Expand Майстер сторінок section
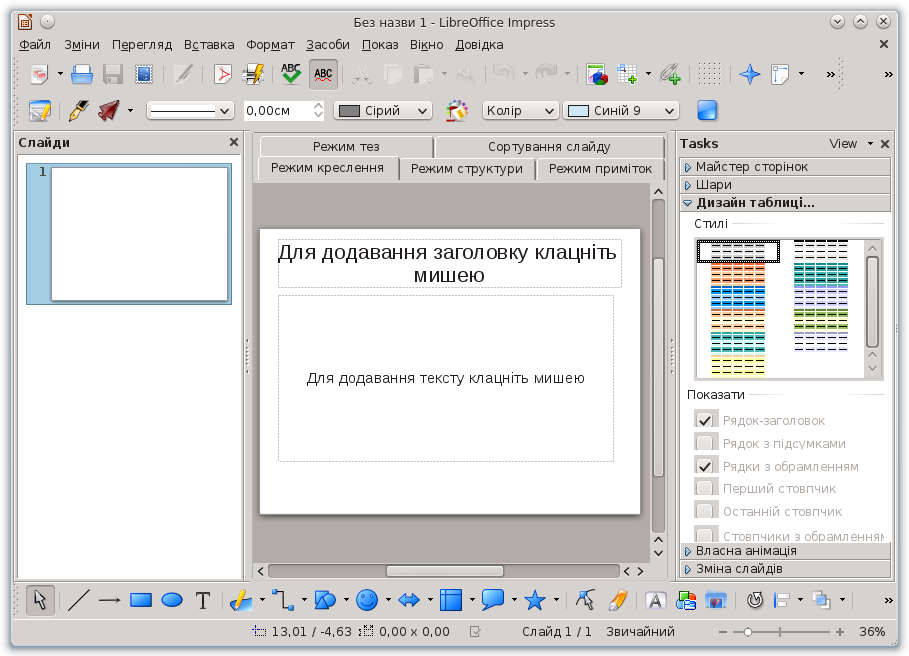 point(785,167)
